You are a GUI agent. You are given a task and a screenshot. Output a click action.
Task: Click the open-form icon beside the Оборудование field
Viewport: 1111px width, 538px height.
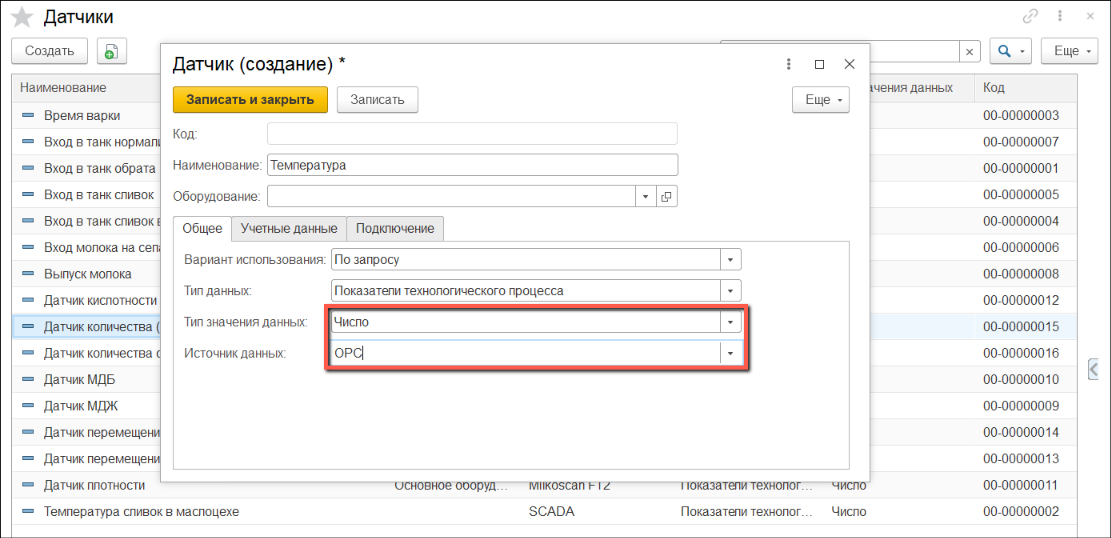[x=668, y=197]
